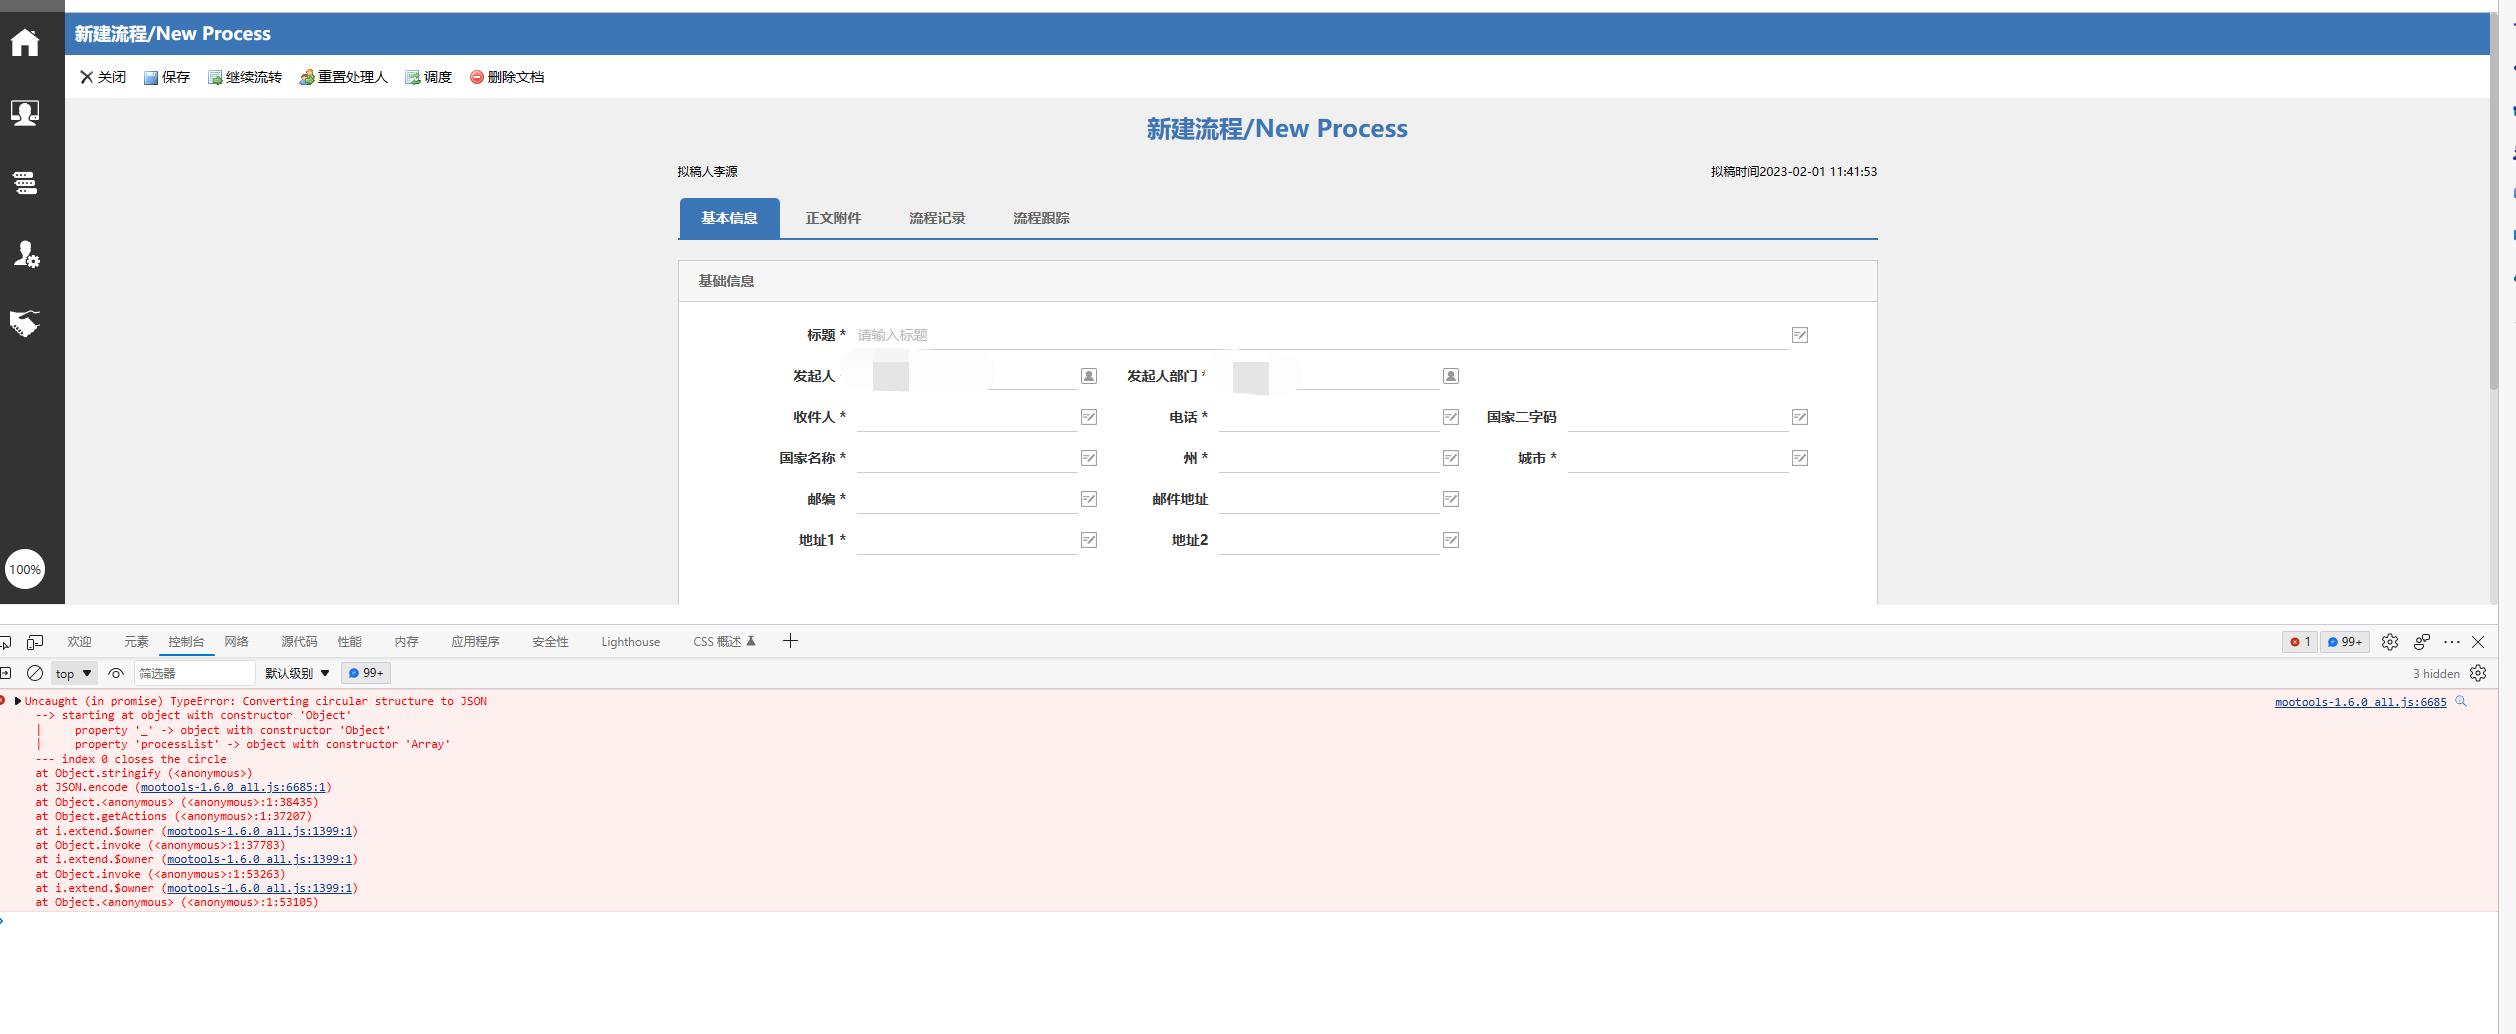Open the top JavaScript context dropdown
This screenshot has width=2516, height=1034.
click(x=74, y=674)
